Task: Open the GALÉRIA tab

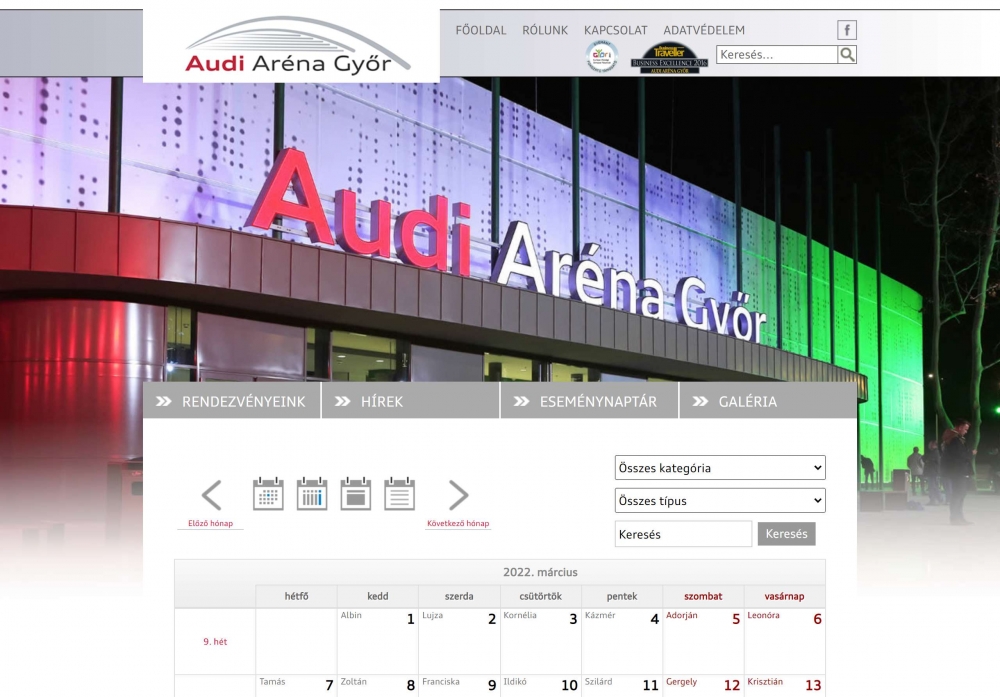Action: 768,401
